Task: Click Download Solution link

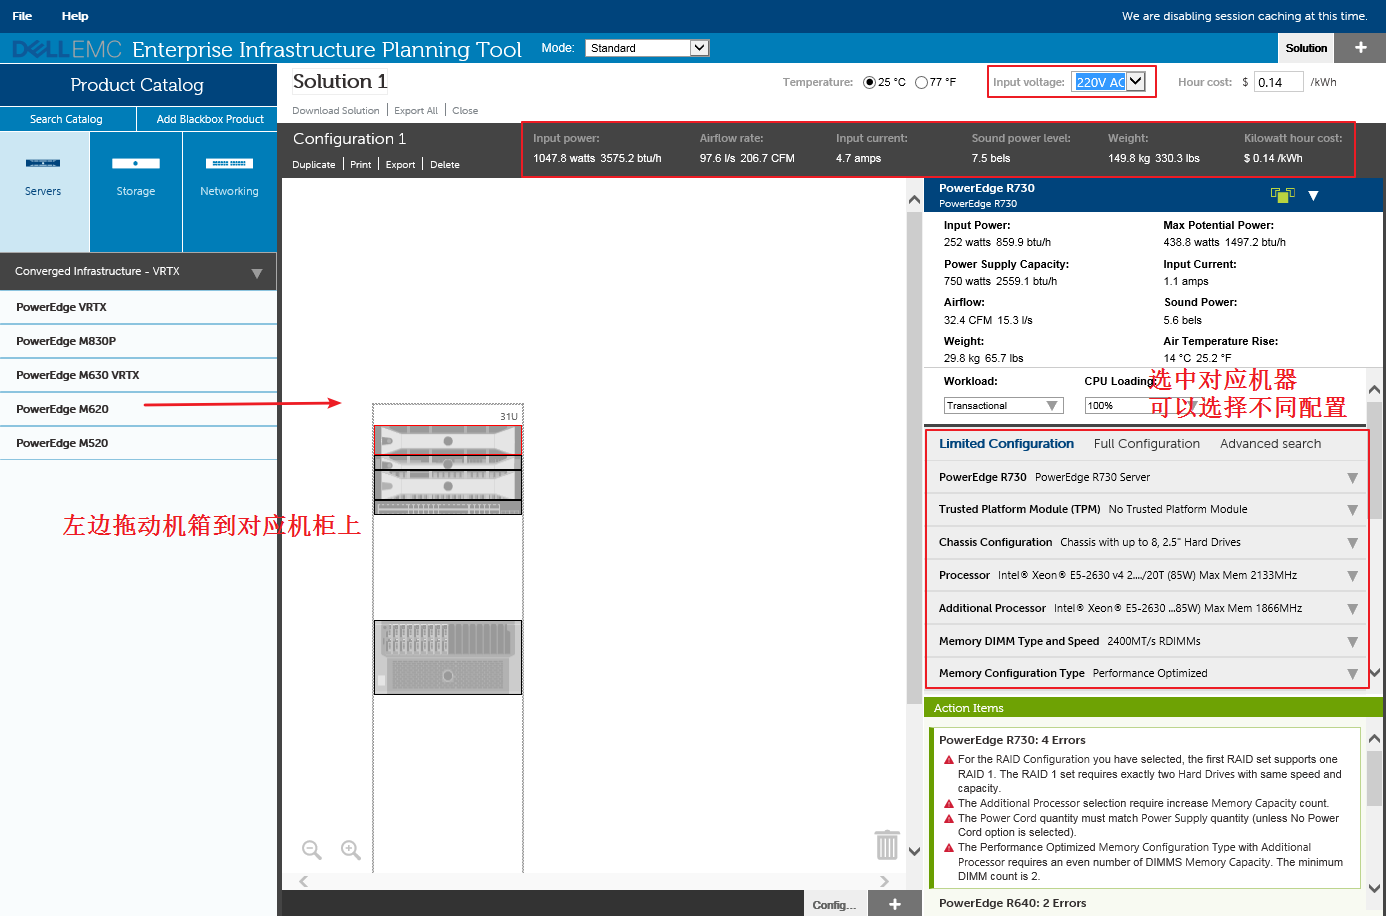Action: tap(336, 111)
